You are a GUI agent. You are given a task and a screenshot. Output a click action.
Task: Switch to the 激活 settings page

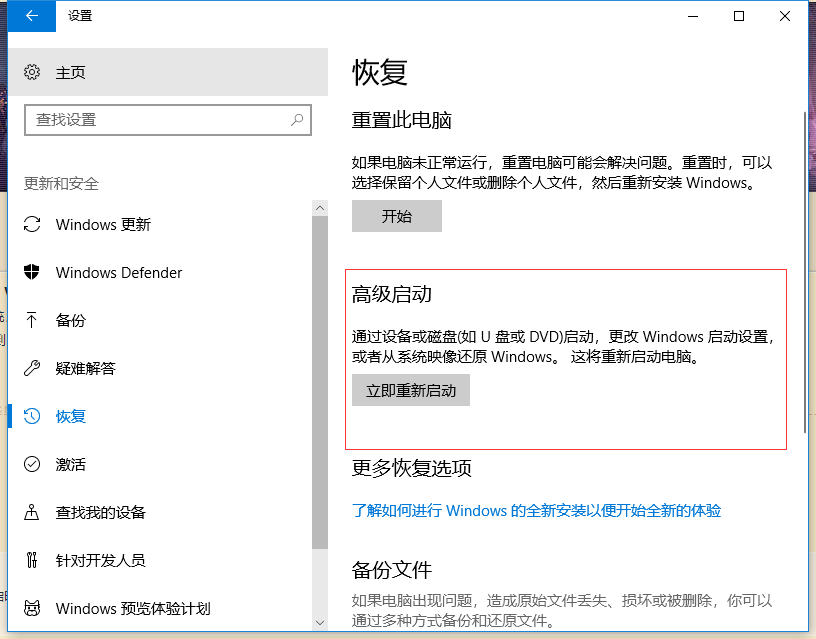tap(72, 464)
